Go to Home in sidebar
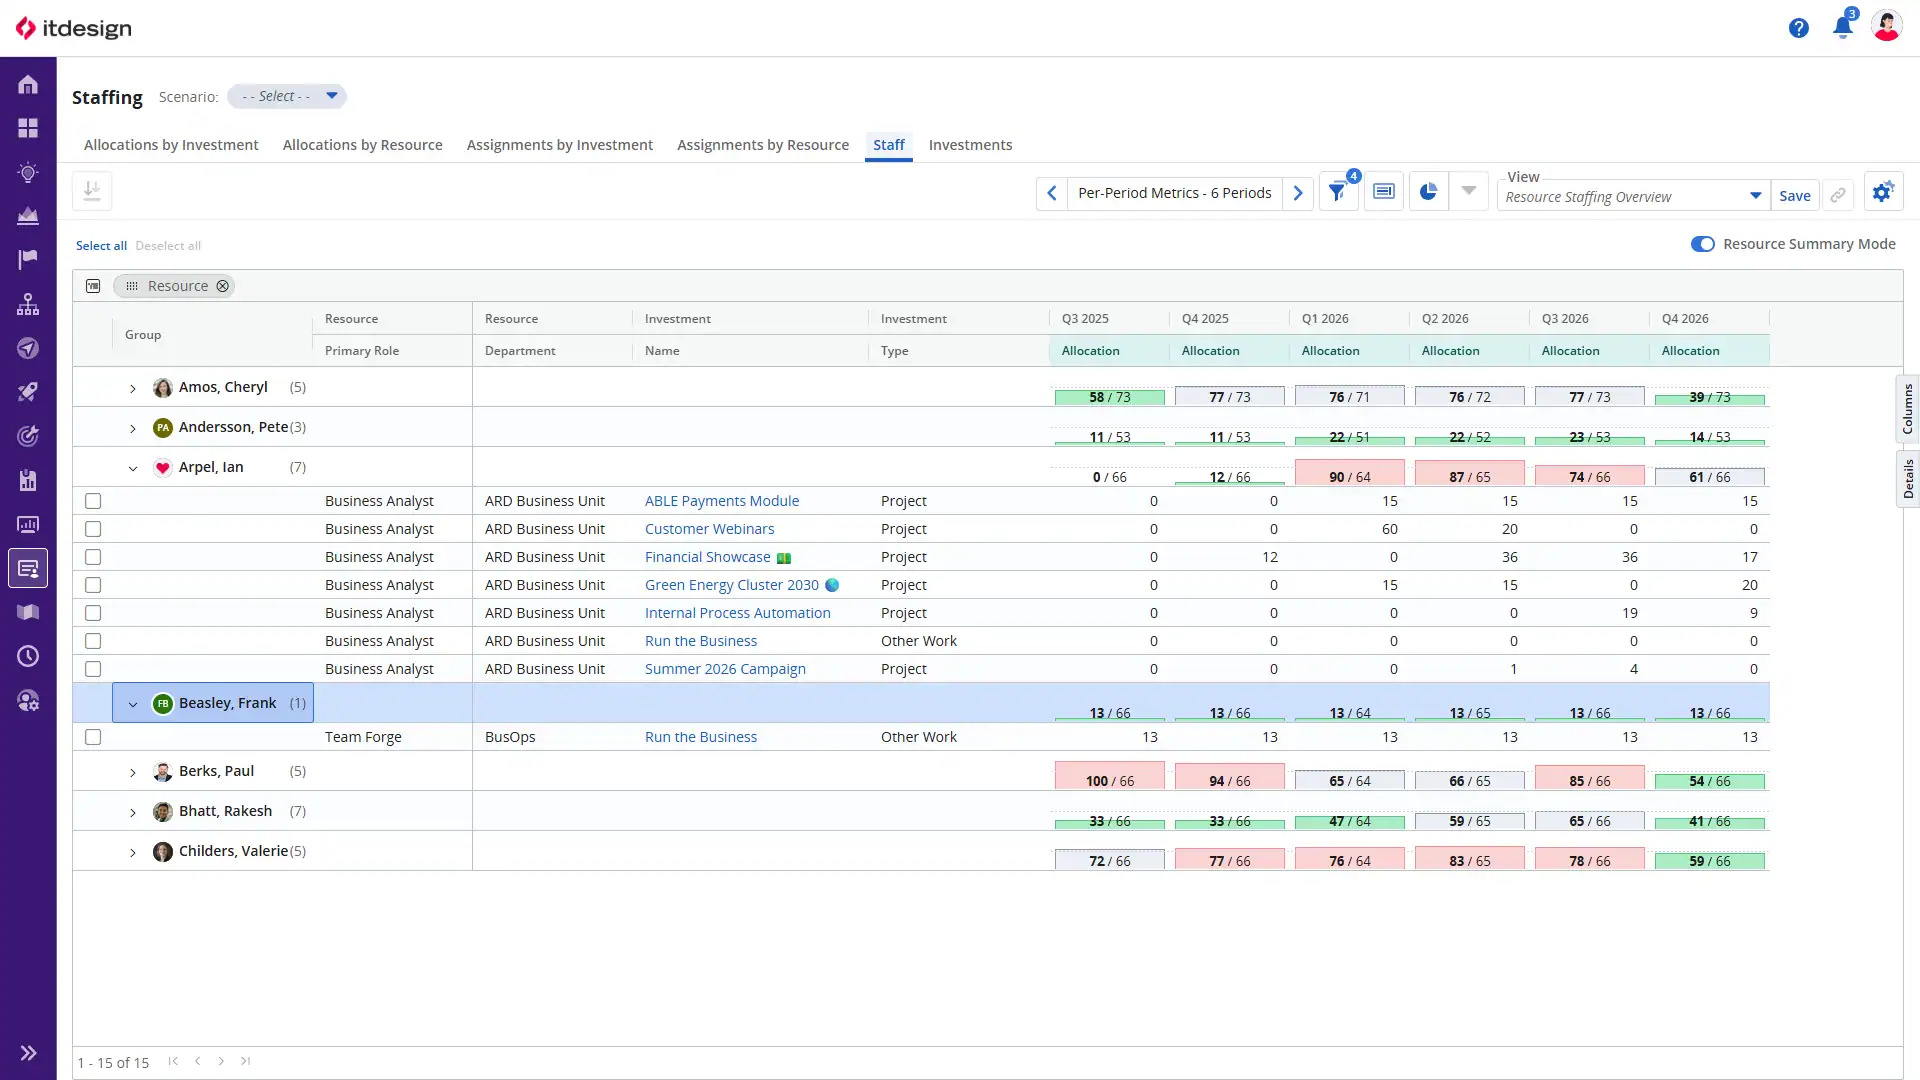This screenshot has height=1080, width=1920. click(28, 84)
